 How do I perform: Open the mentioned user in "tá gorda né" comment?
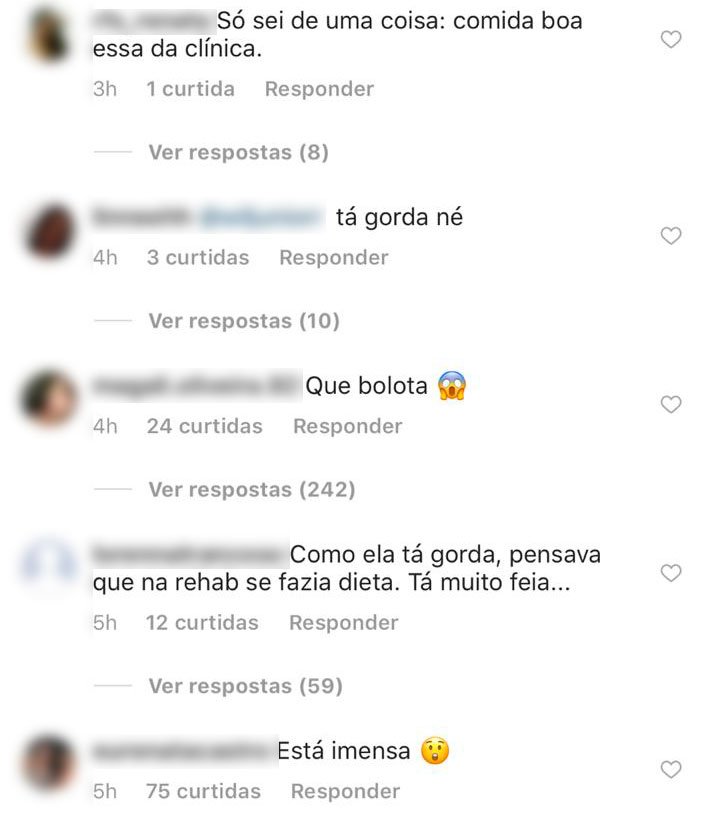point(262,217)
